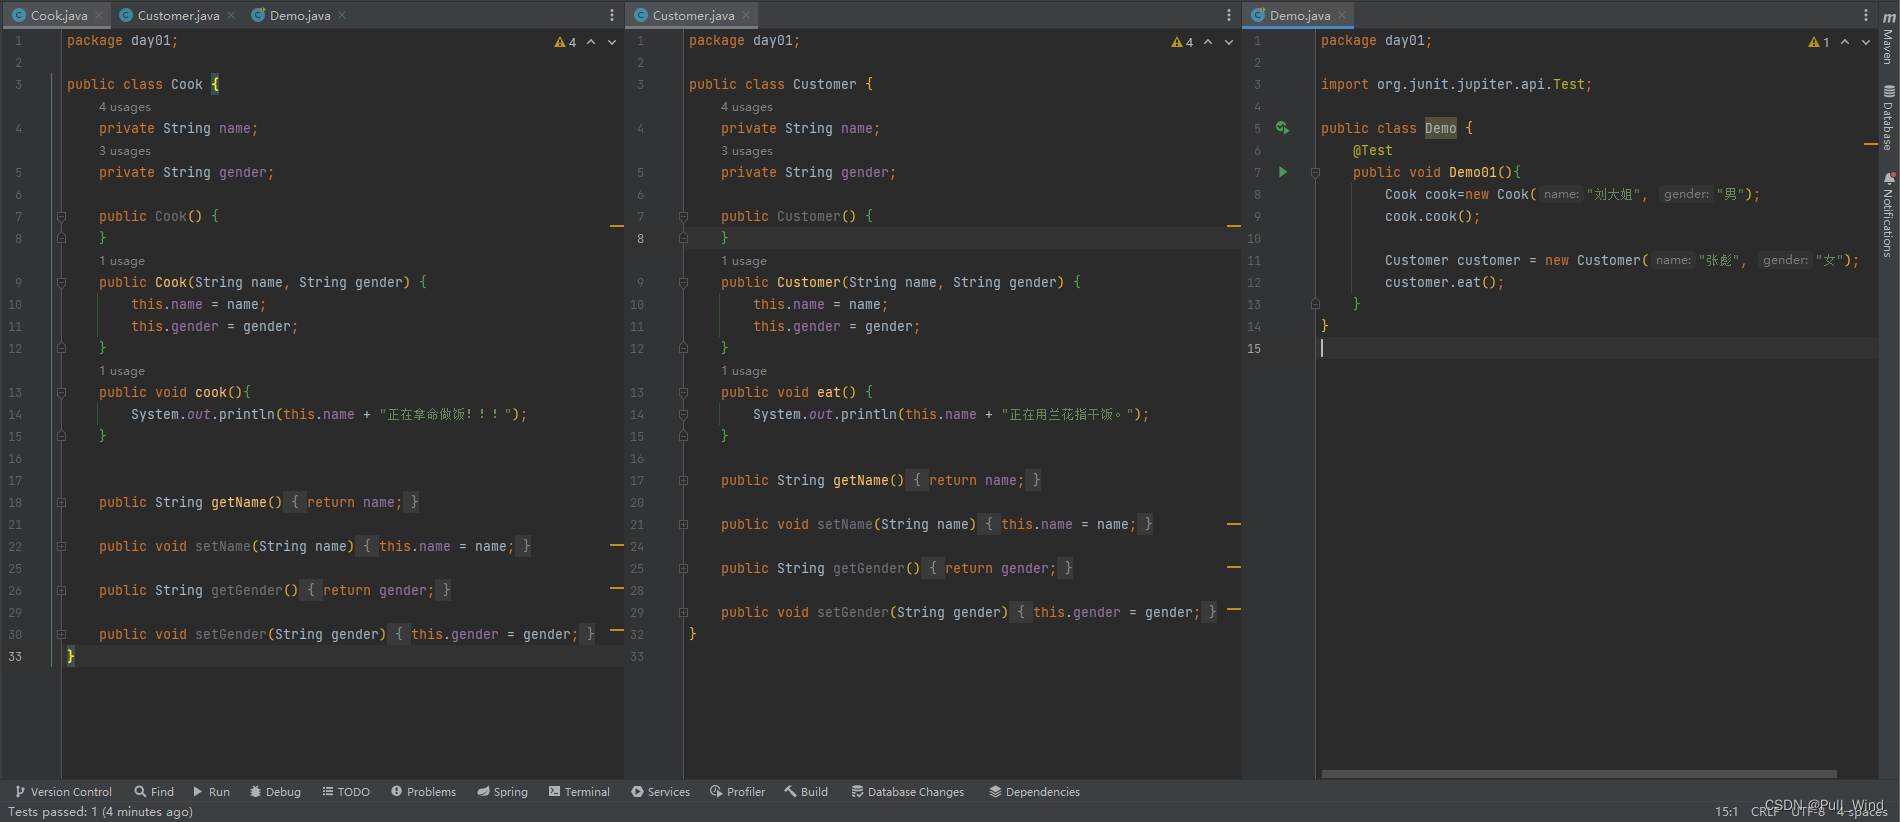The height and width of the screenshot is (822, 1900).
Task: Select Demo.java tab in right editor group
Action: [1299, 15]
